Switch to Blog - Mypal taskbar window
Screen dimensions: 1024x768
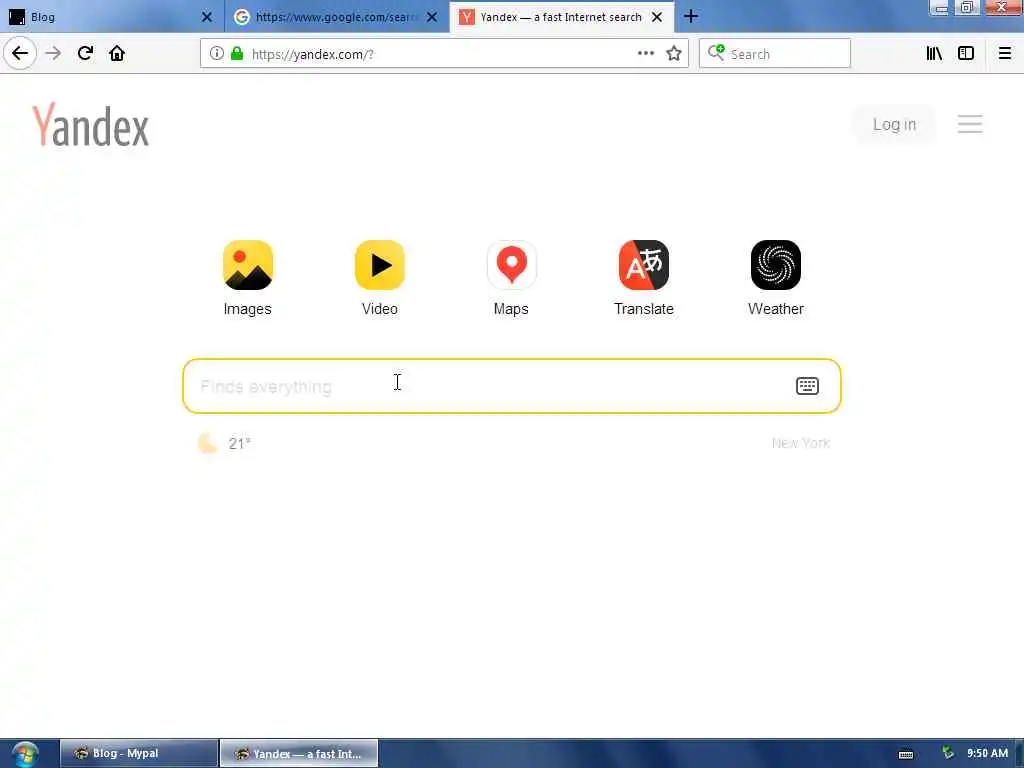coord(139,753)
